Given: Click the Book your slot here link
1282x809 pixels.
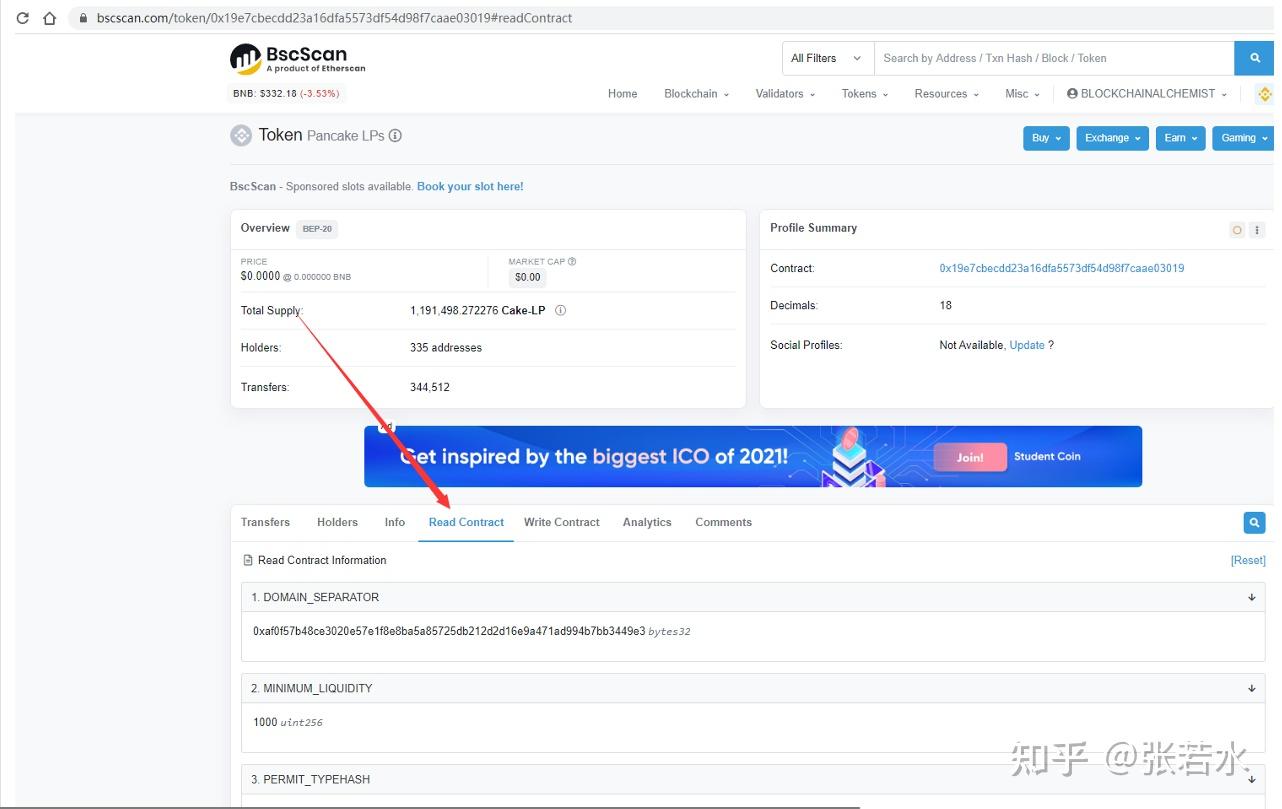Looking at the screenshot, I should (x=470, y=187).
